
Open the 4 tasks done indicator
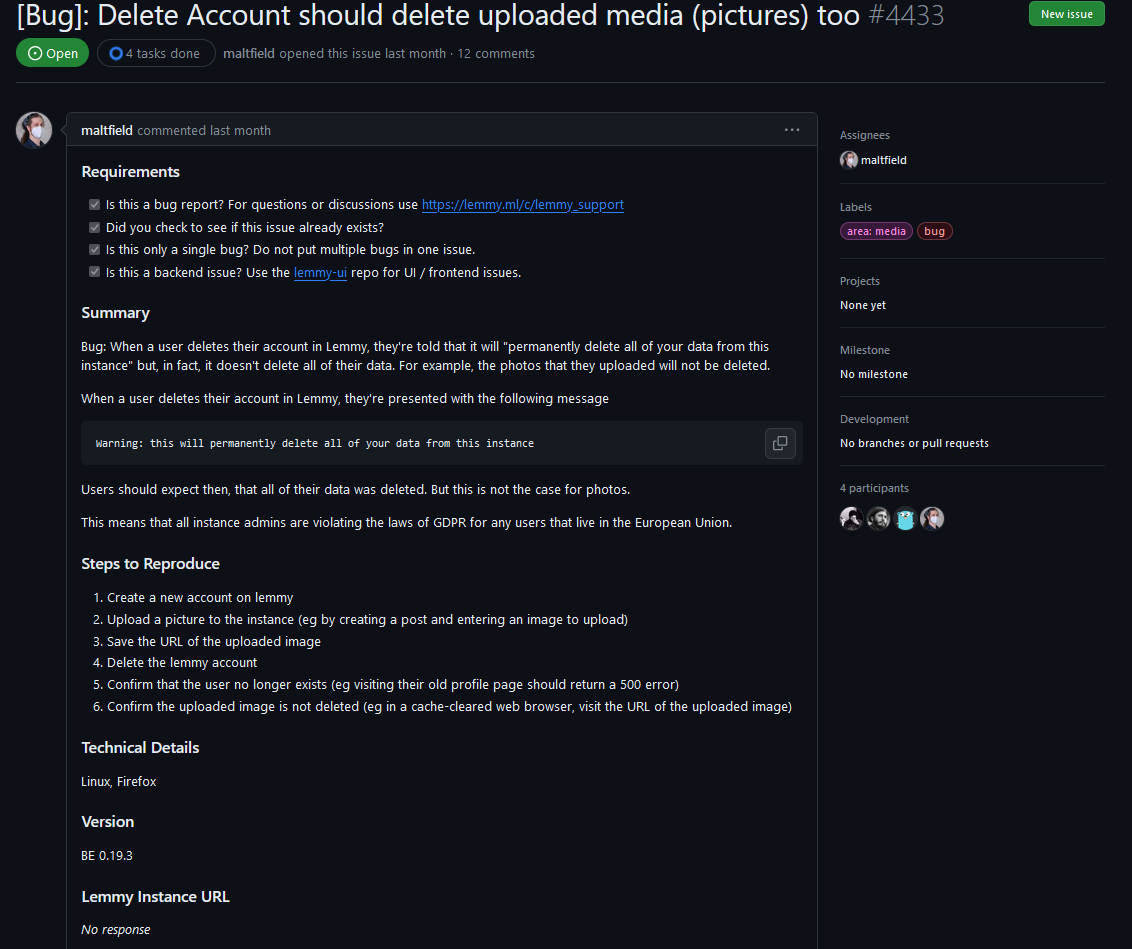(156, 53)
